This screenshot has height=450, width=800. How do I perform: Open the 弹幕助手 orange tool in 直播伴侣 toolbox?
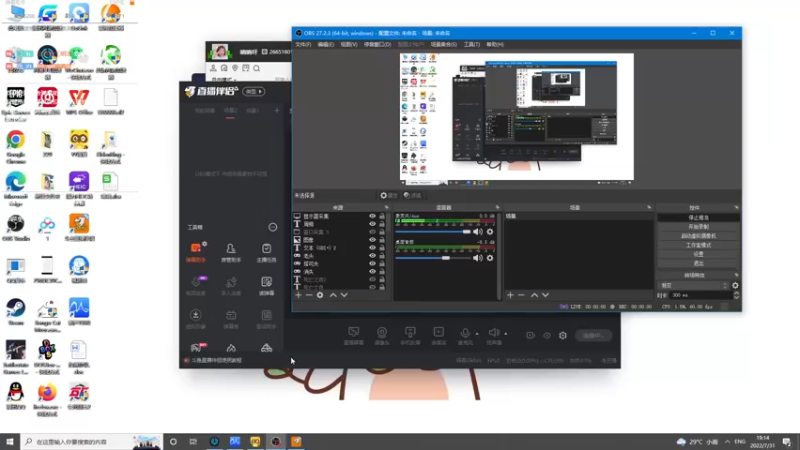[196, 252]
